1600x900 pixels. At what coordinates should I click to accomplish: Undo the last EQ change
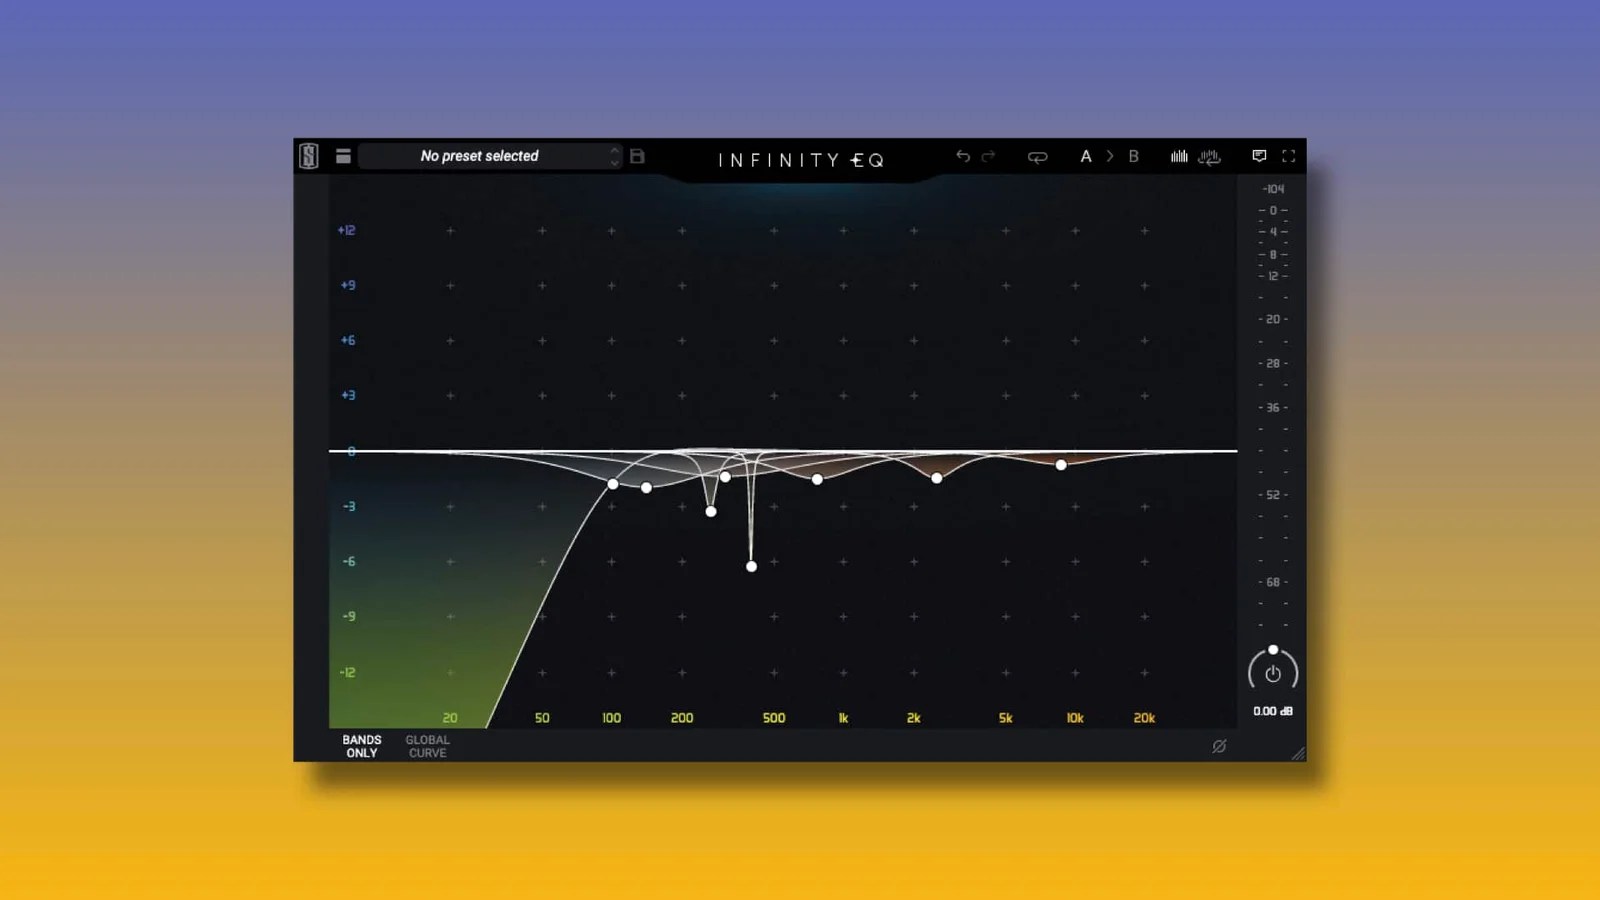point(963,156)
